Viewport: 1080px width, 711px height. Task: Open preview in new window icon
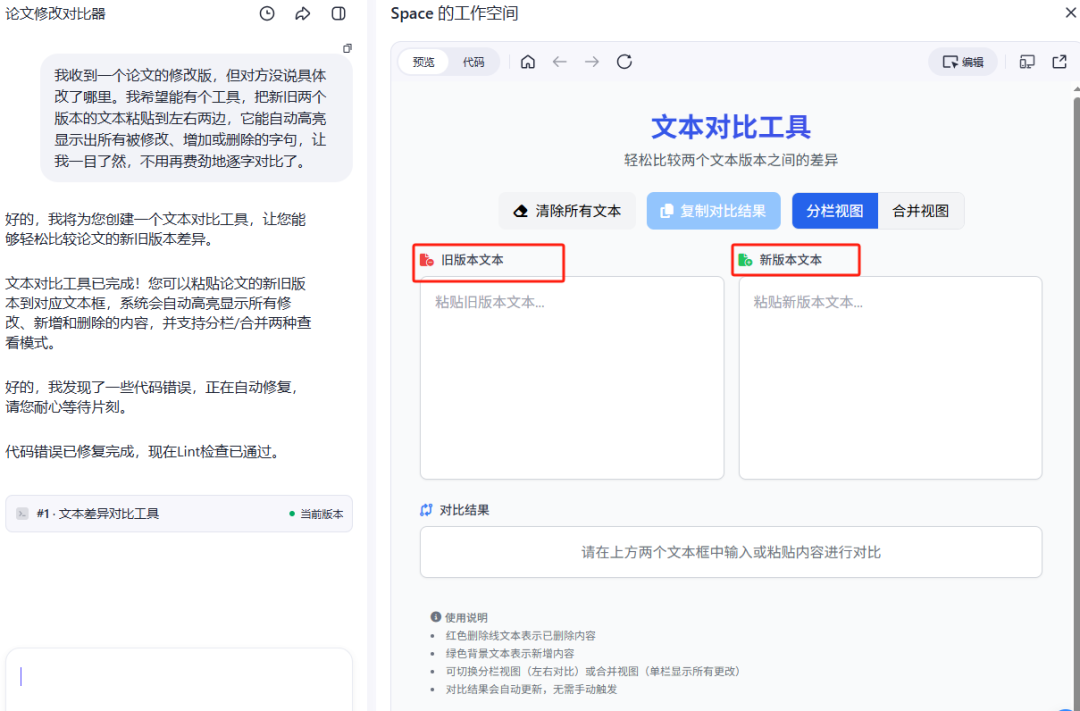pos(1059,62)
